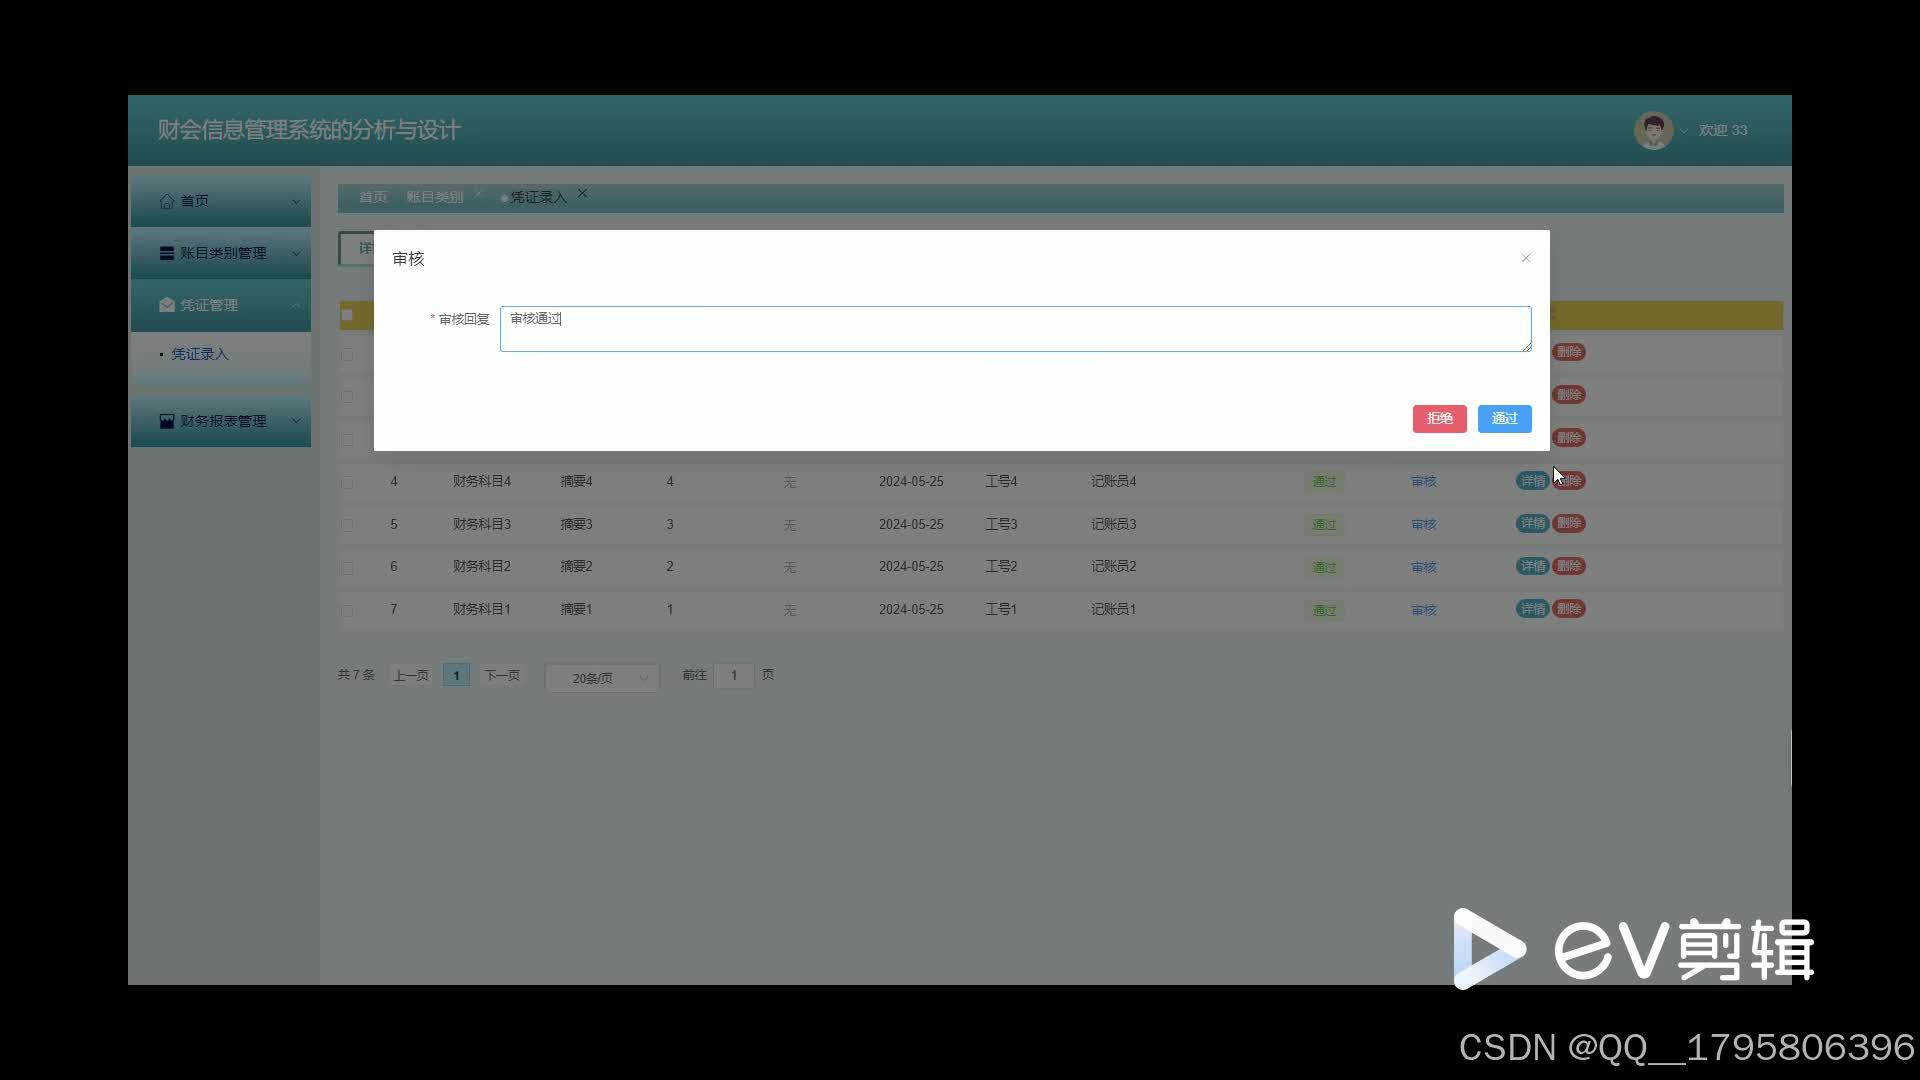This screenshot has width=1920, height=1080.
Task: Click into the 审核回复 text area
Action: [1015, 329]
